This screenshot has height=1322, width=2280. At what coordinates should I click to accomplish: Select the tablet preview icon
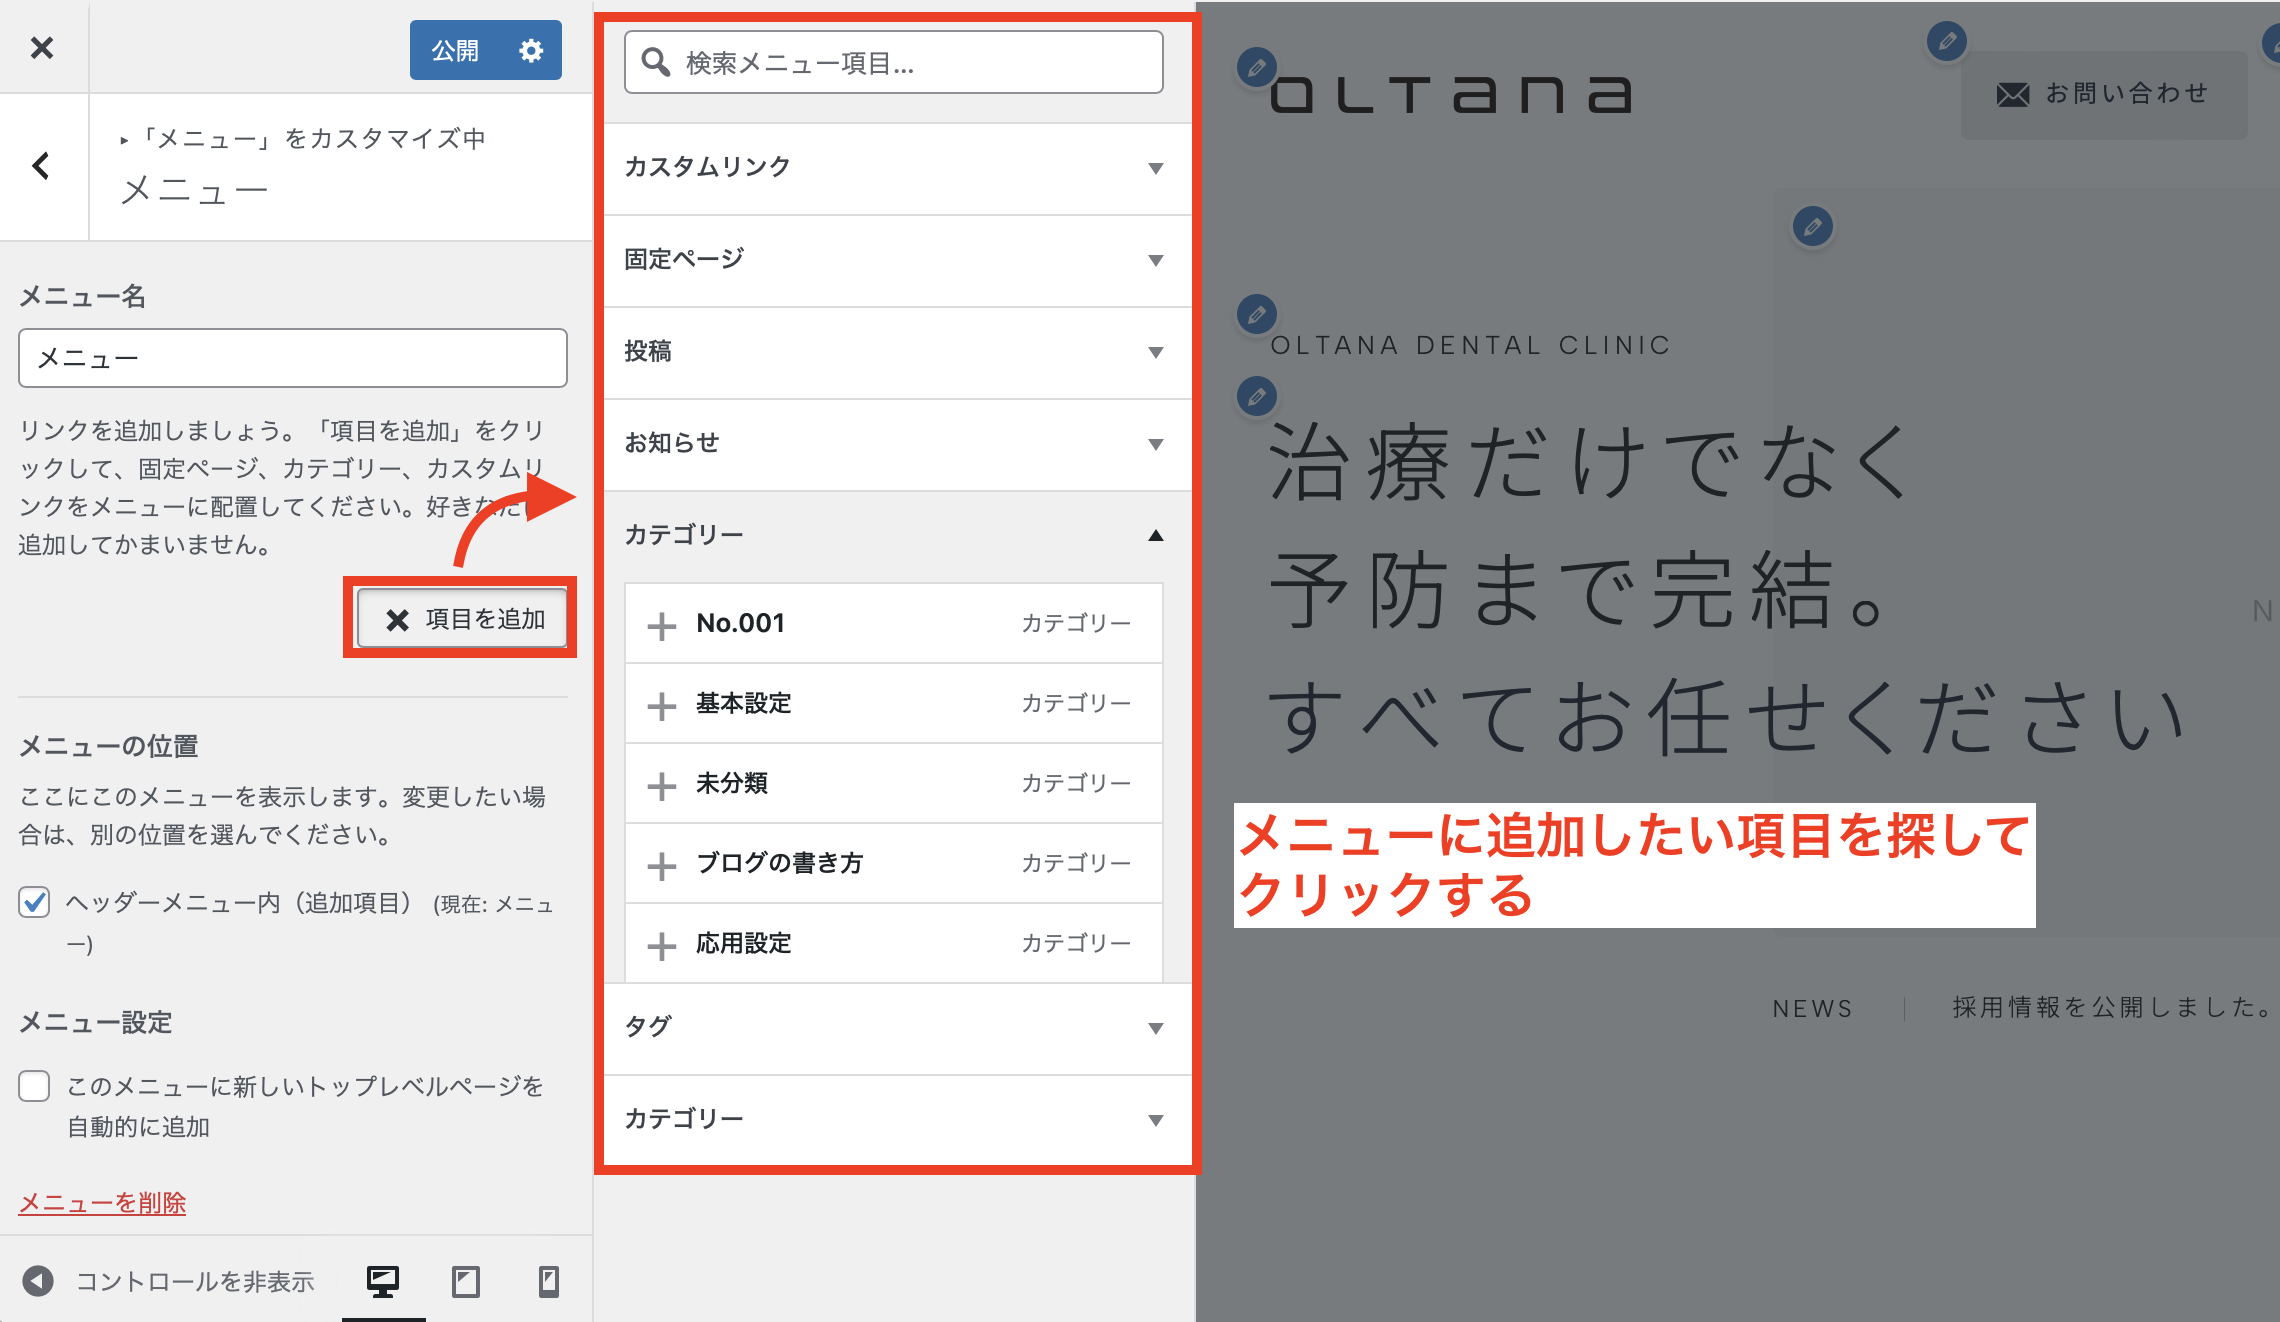pyautogui.click(x=465, y=1281)
